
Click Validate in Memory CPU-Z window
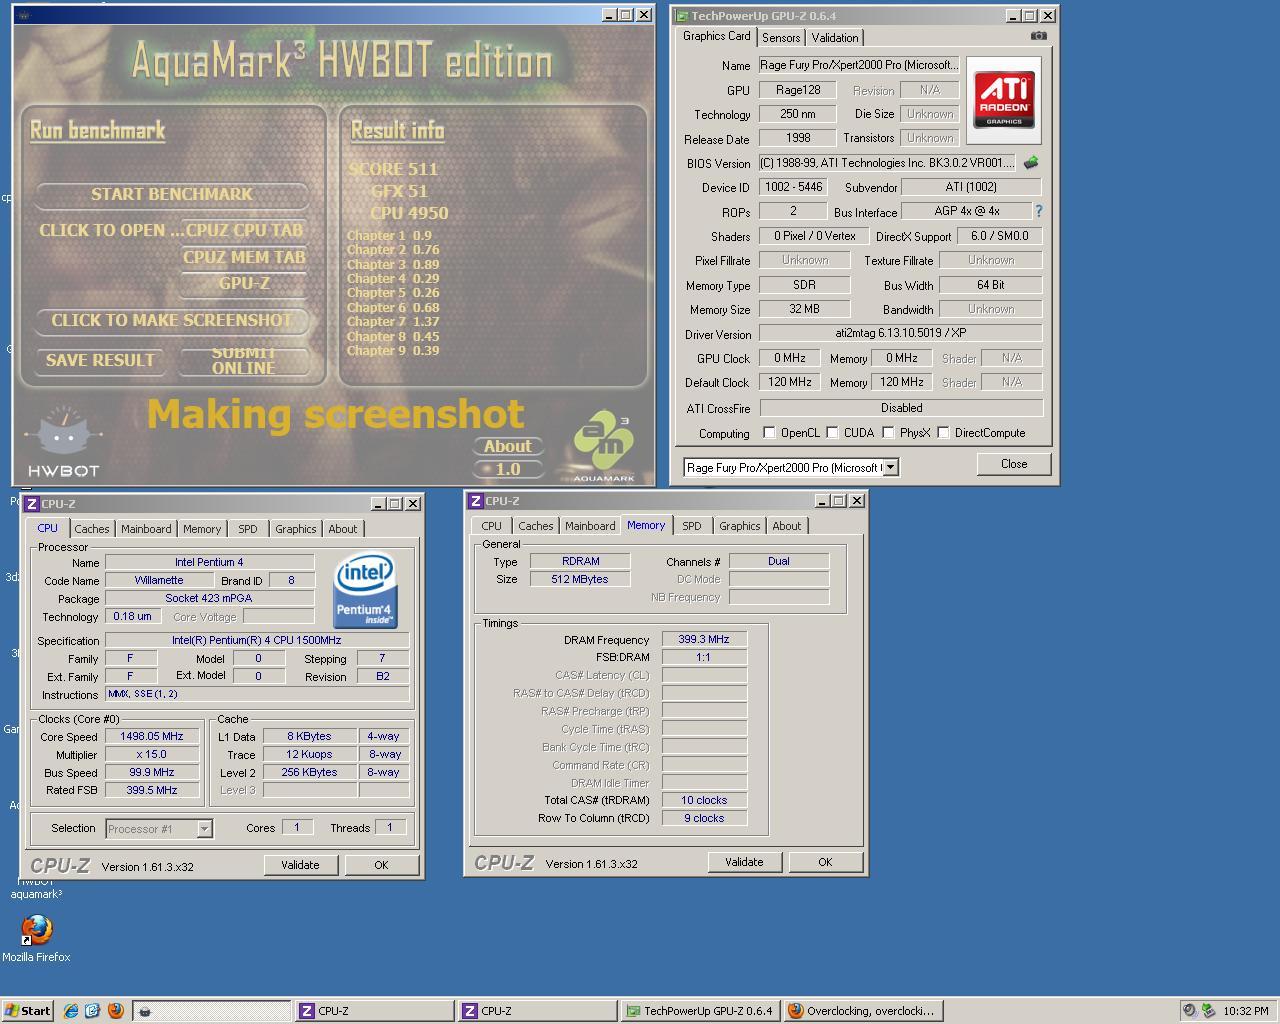744,862
